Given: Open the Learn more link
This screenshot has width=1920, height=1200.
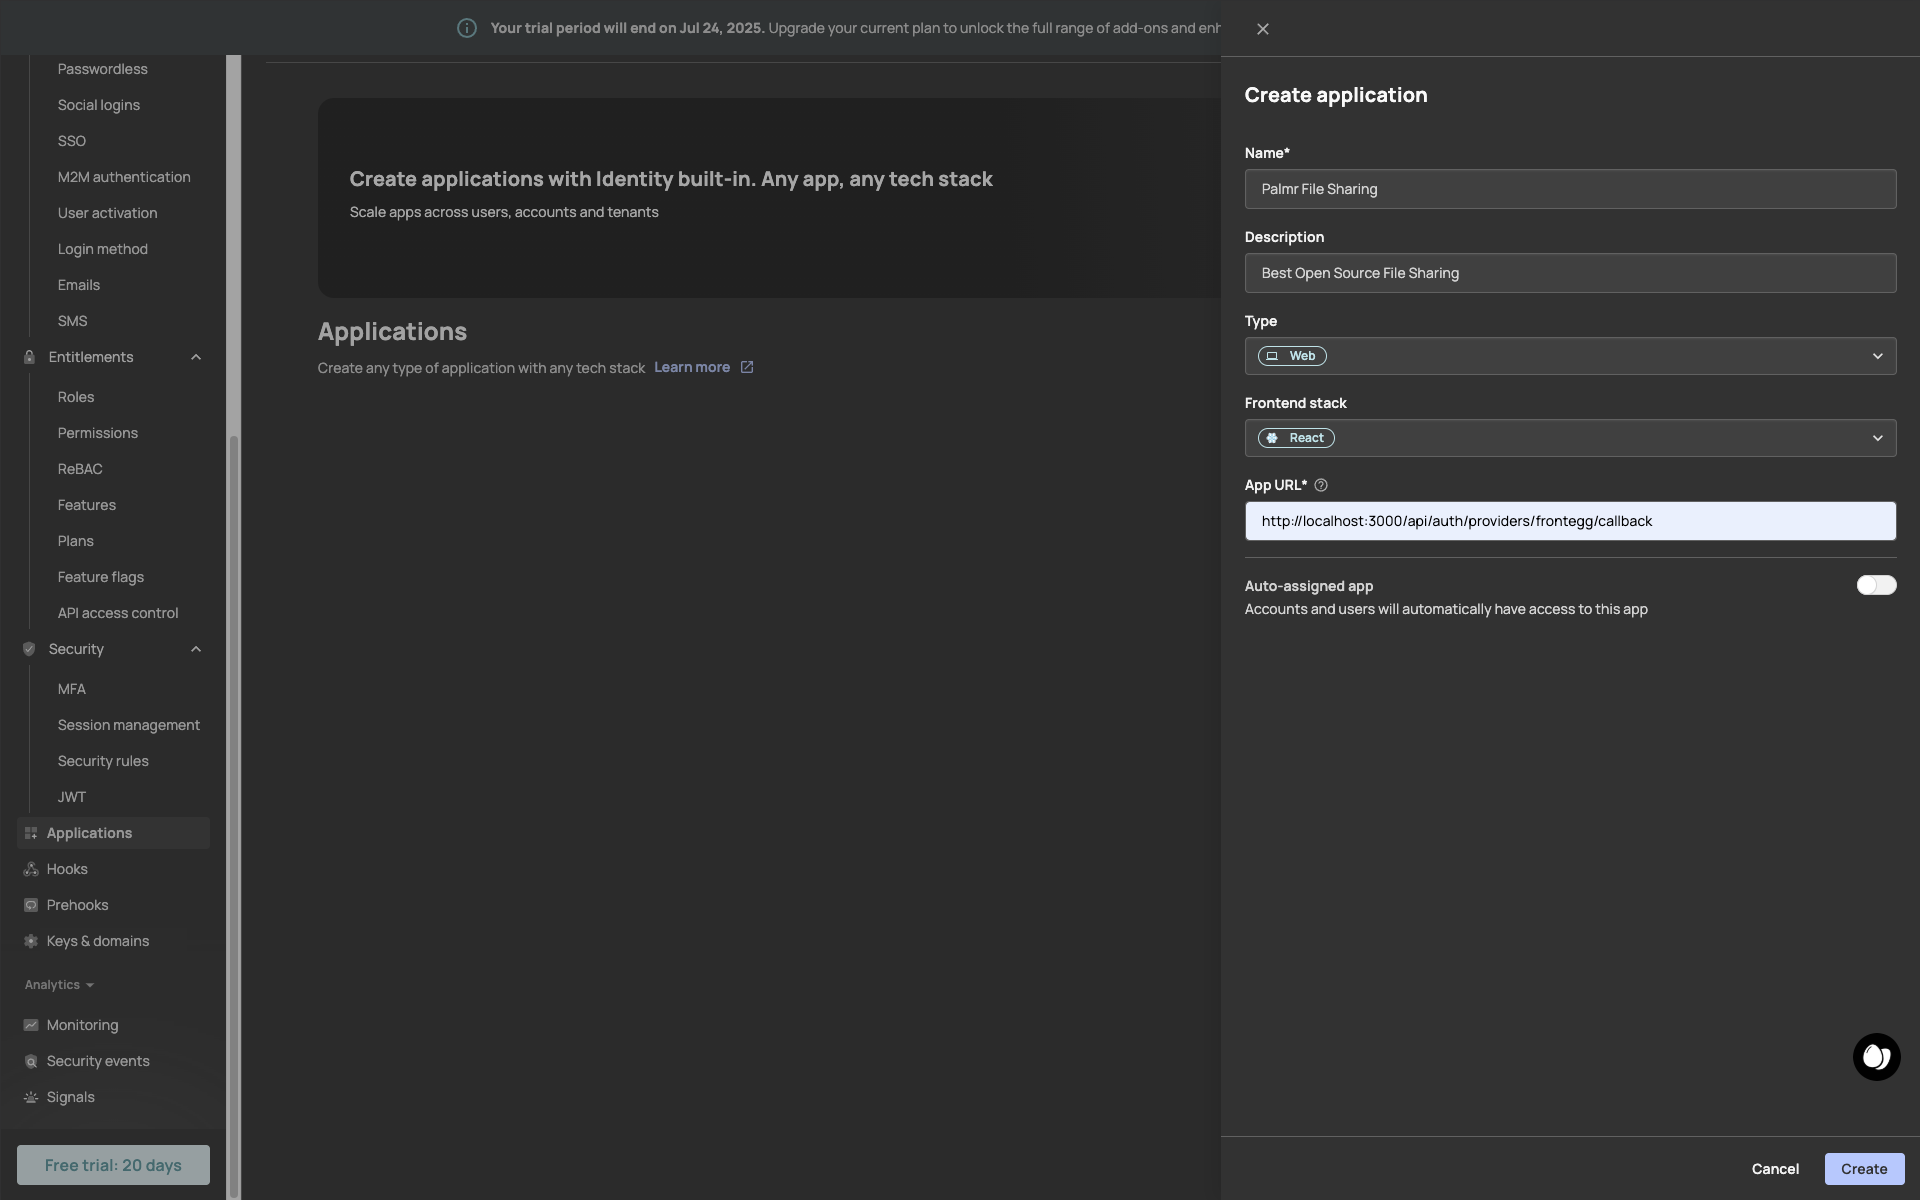Looking at the screenshot, I should (692, 367).
